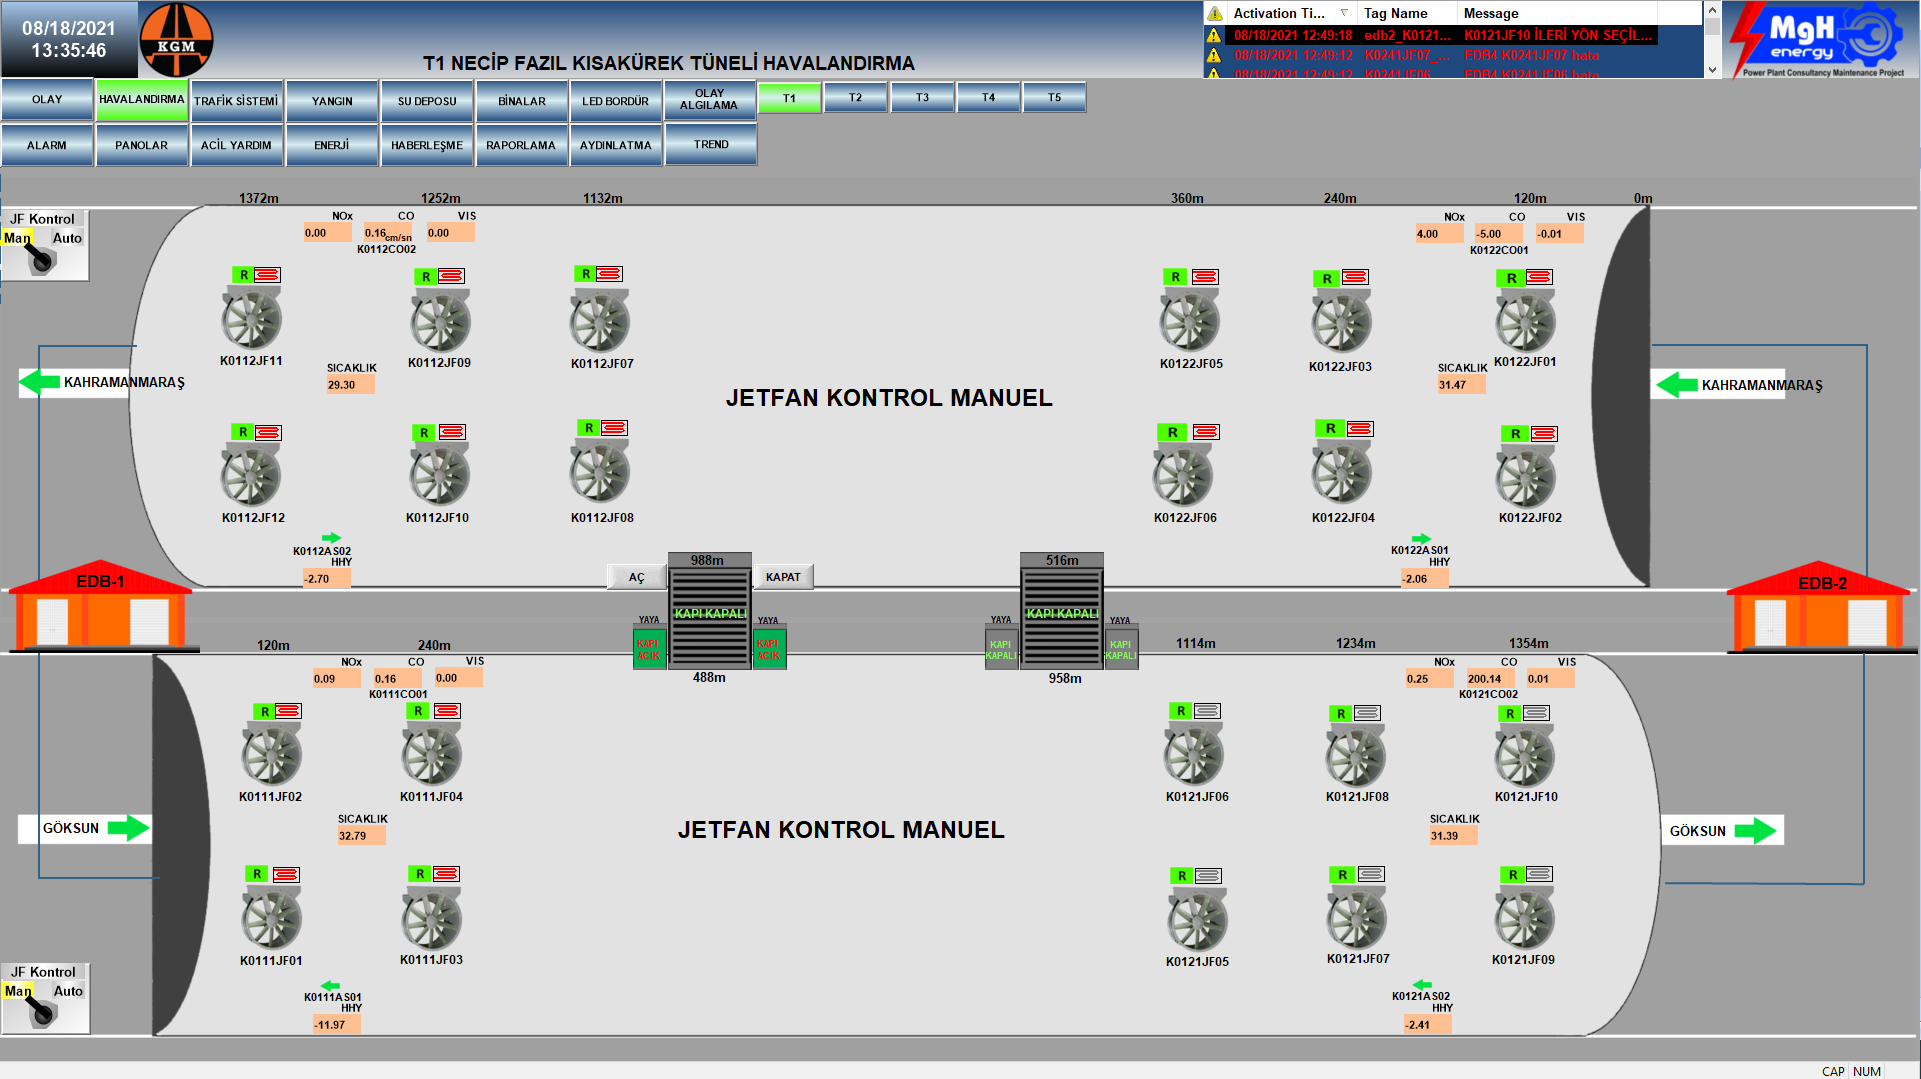Viewport: 1921px width, 1079px height.
Task: Toggle the upper JF Kontrol Man/Auto switch
Action: pos(42,258)
